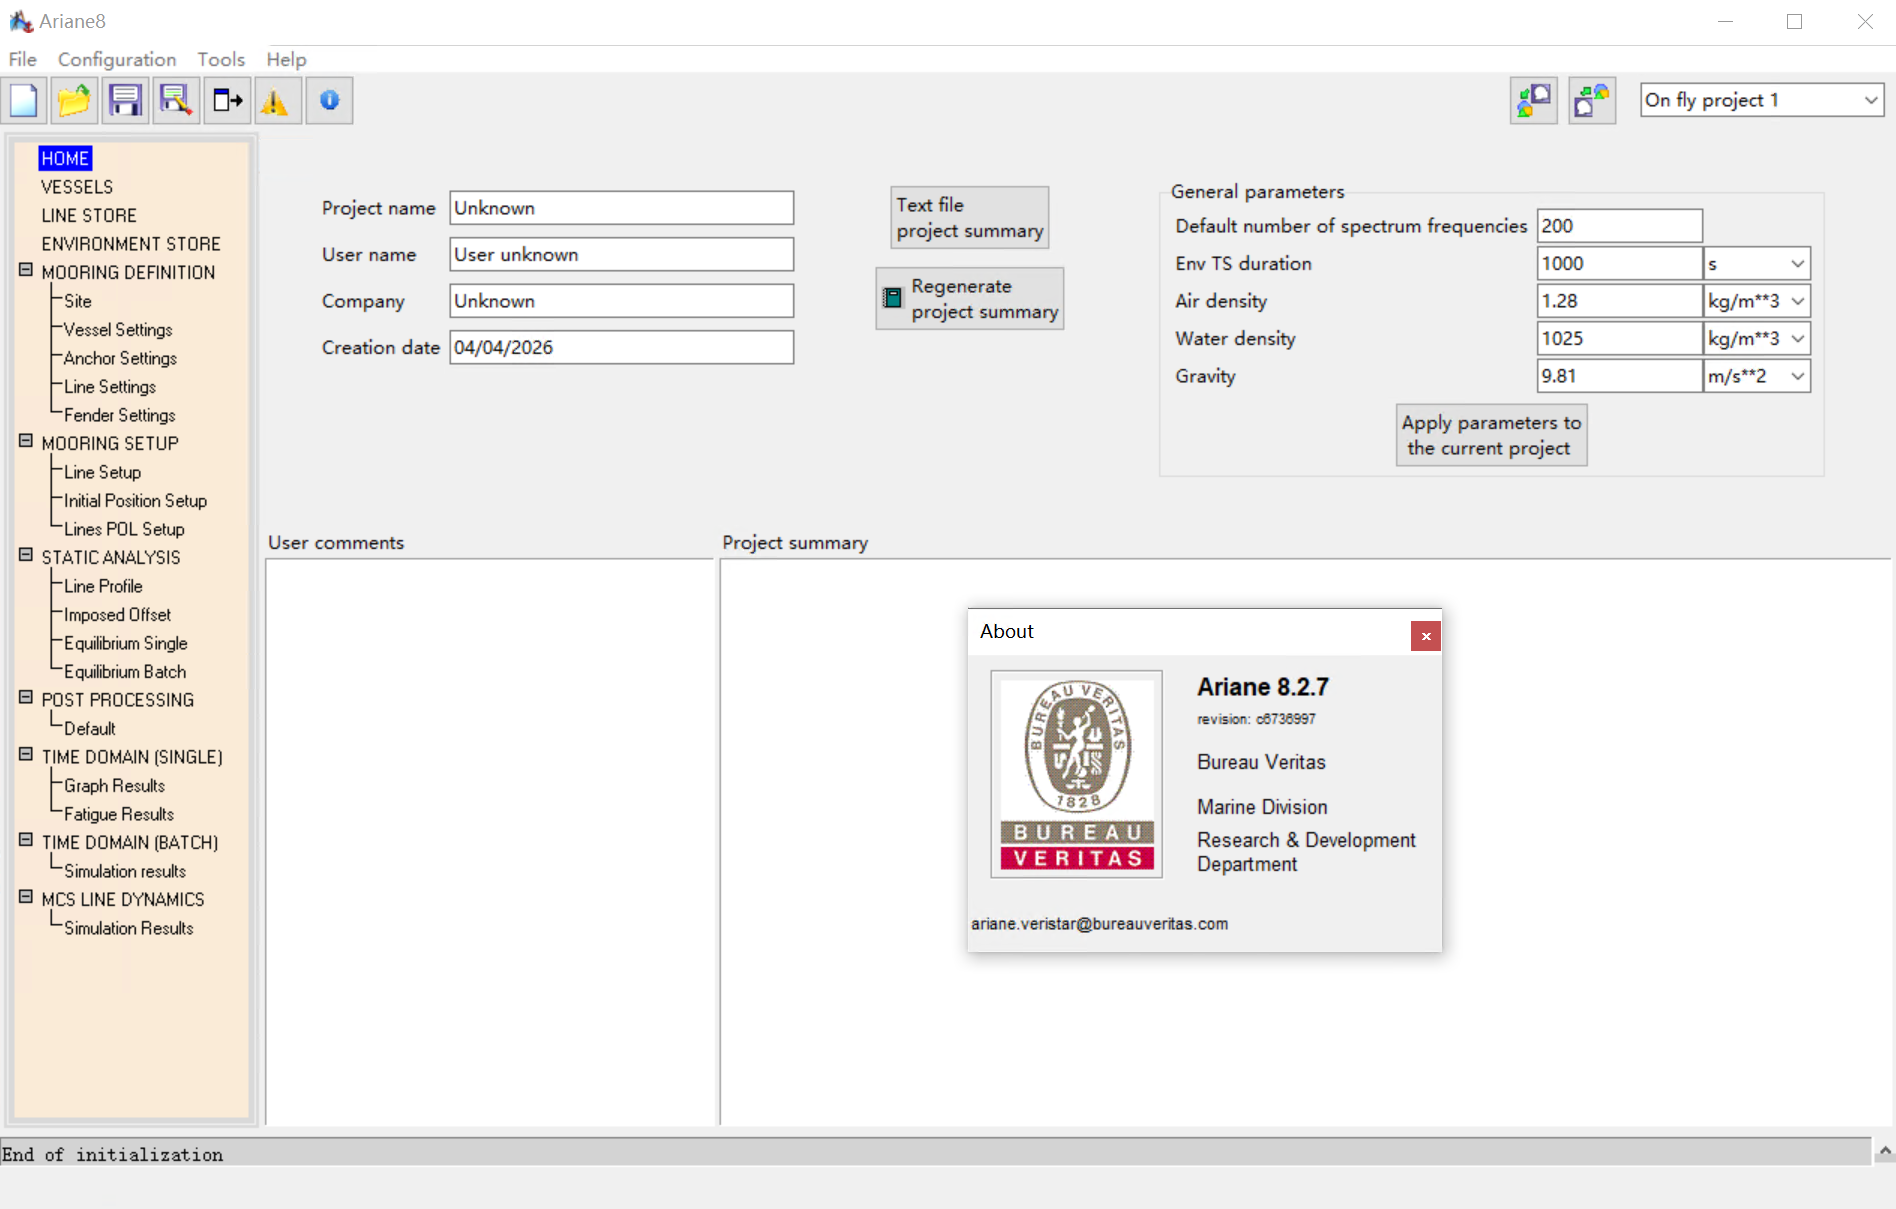Open the Site tree item
This screenshot has width=1896, height=1209.
[78, 301]
